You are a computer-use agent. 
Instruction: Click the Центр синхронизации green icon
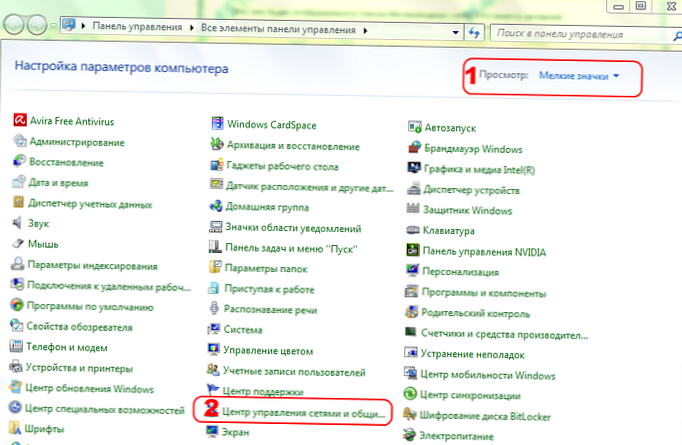(x=410, y=394)
